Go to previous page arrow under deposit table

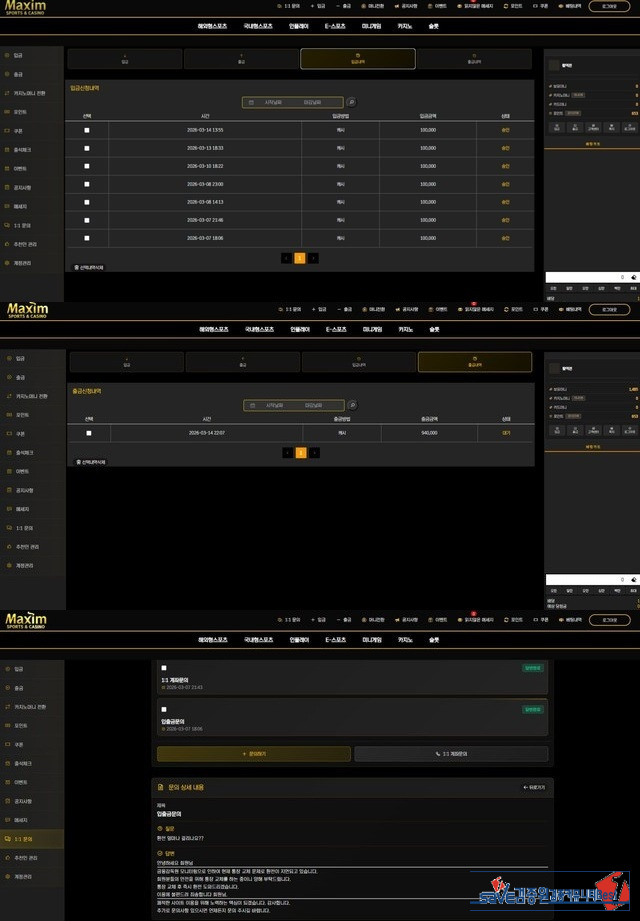[287, 258]
